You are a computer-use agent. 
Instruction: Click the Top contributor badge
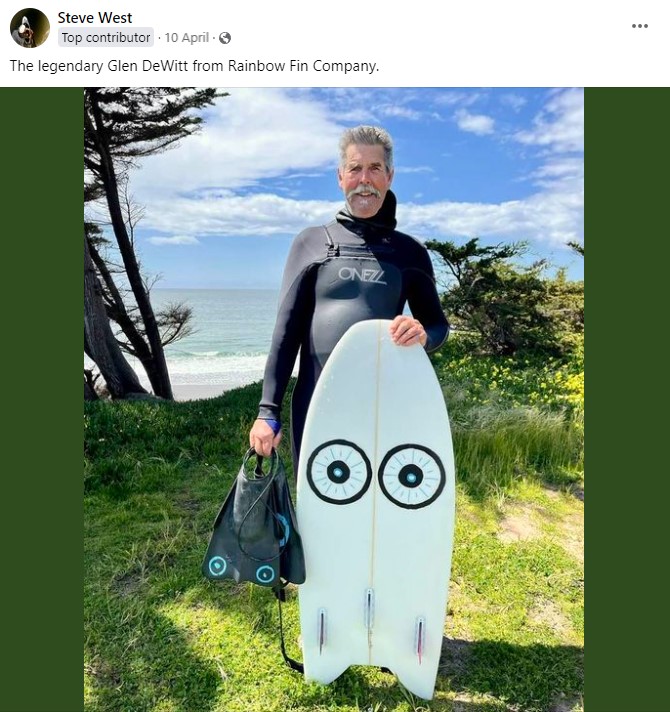(x=105, y=38)
